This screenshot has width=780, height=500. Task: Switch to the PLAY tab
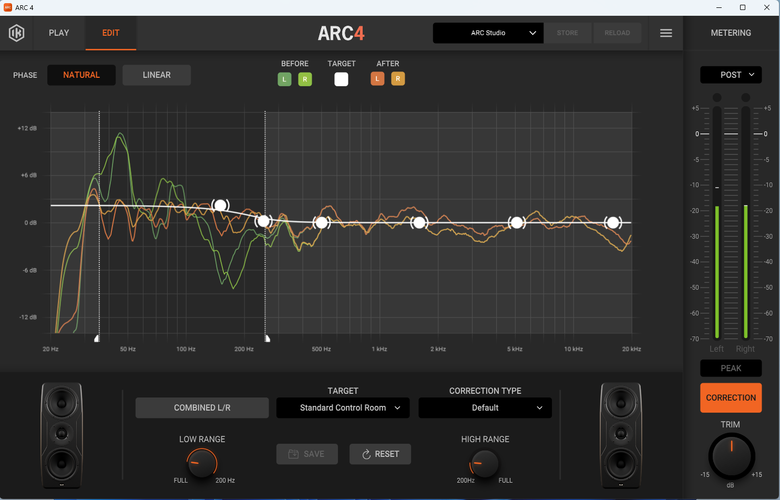point(59,33)
